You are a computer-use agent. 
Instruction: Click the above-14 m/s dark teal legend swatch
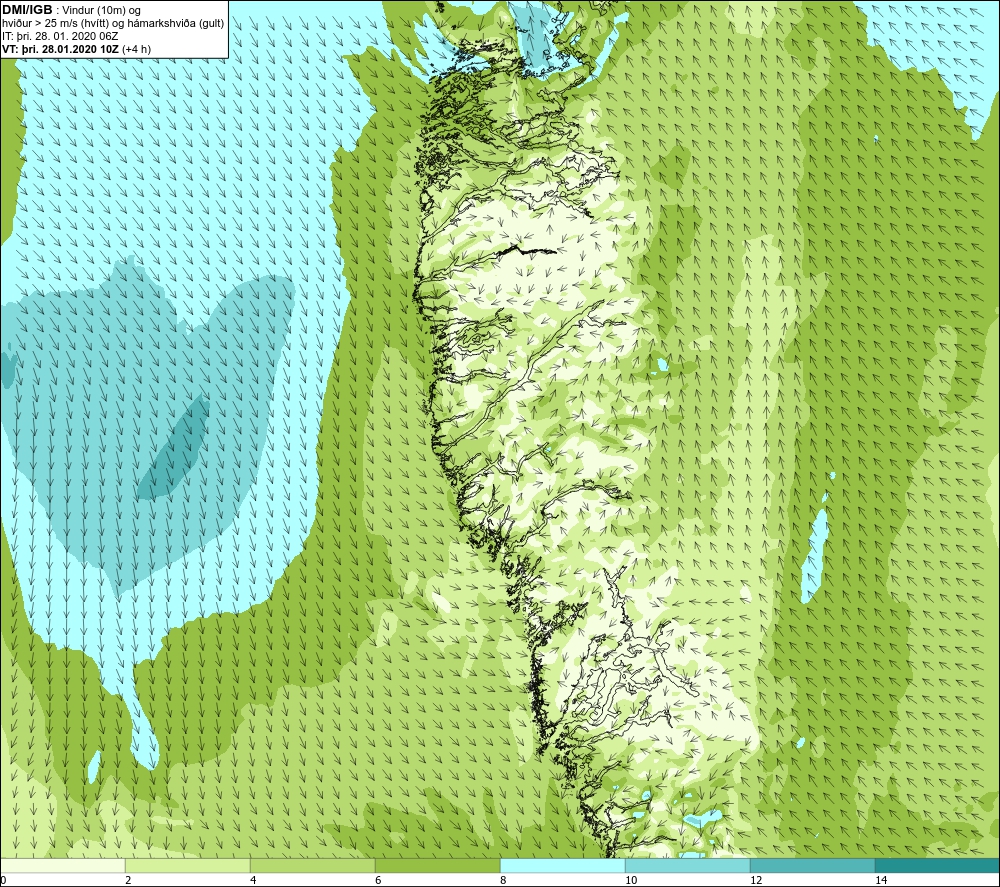click(x=937, y=865)
